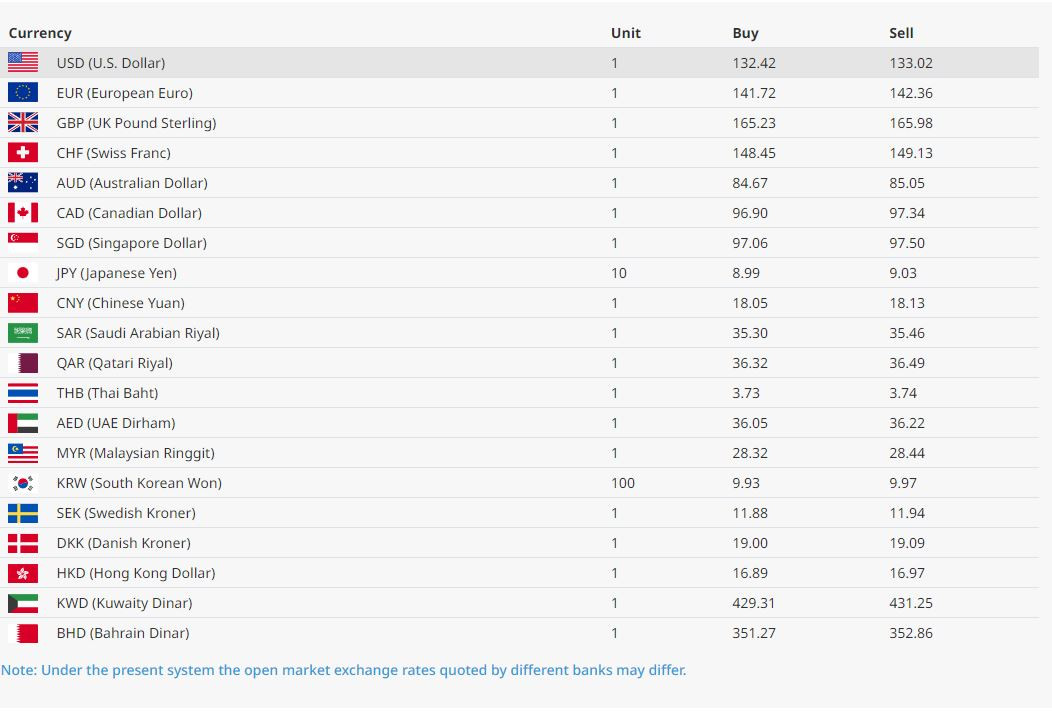Click the Saudi Arabian flag icon
This screenshot has width=1052, height=715.
coord(23,332)
